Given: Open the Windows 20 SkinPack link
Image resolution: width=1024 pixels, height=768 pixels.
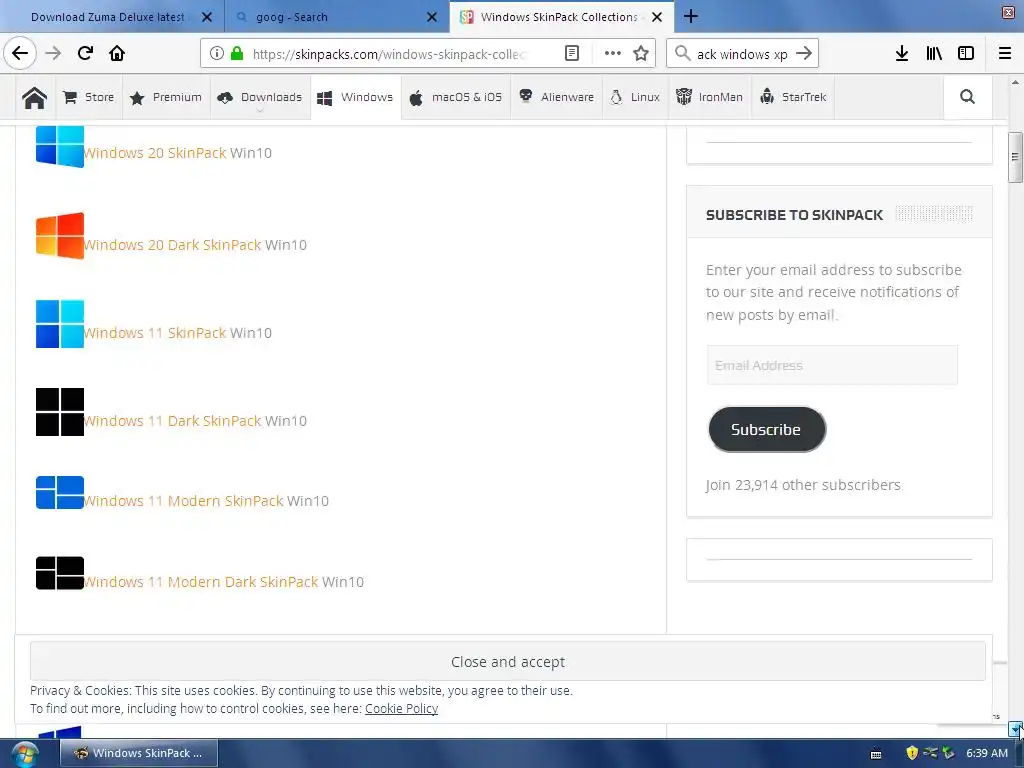Looking at the screenshot, I should click(x=155, y=153).
